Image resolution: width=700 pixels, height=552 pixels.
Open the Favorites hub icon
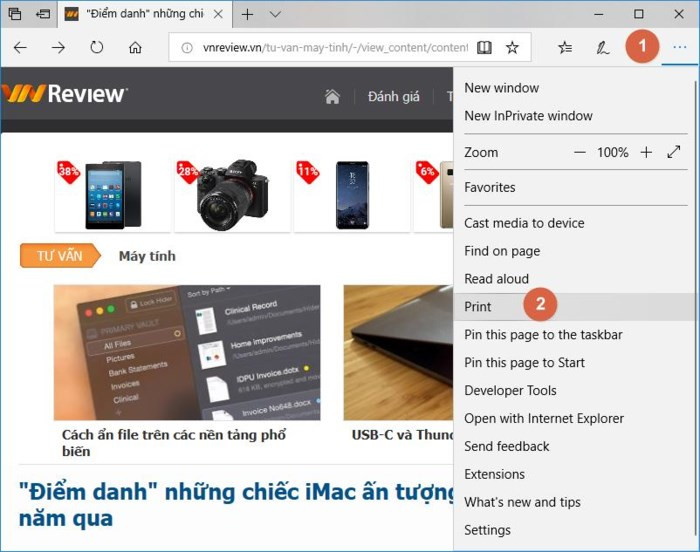click(565, 47)
